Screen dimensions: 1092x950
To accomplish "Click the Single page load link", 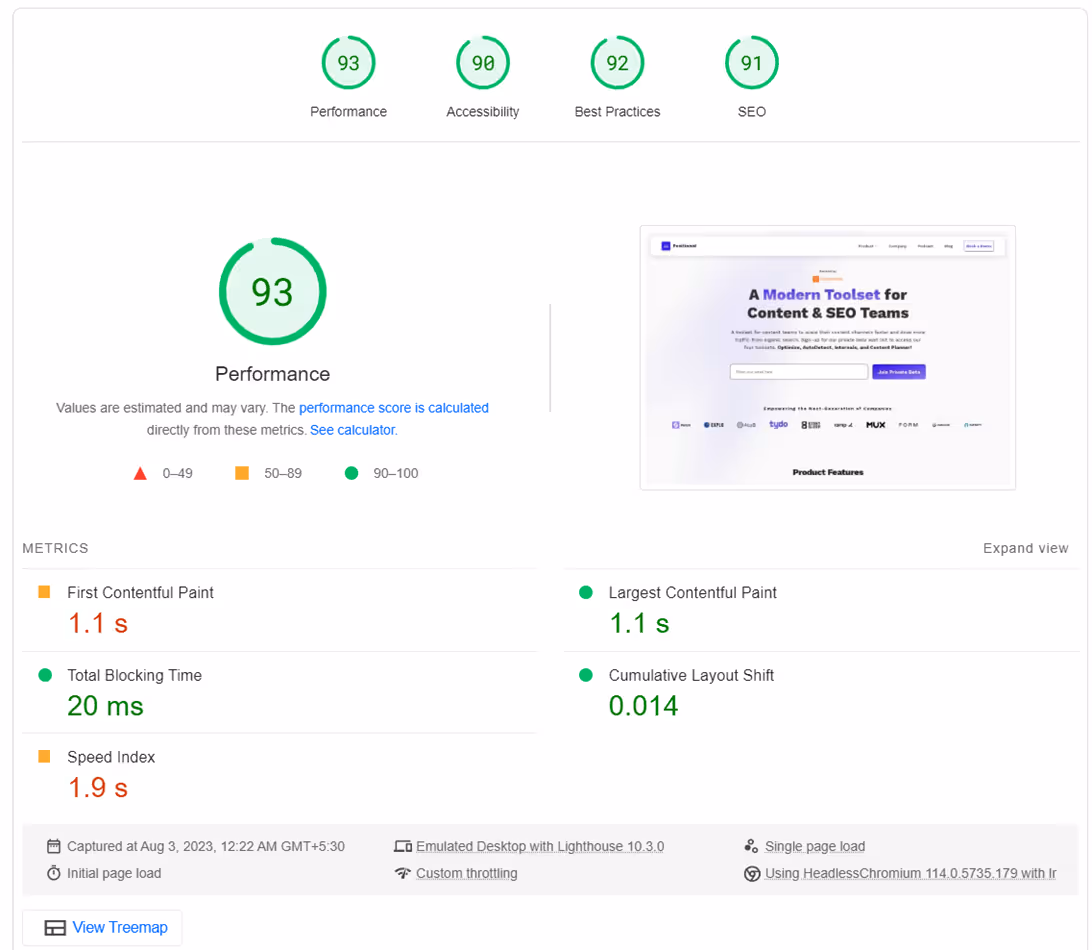I will pyautogui.click(x=815, y=846).
